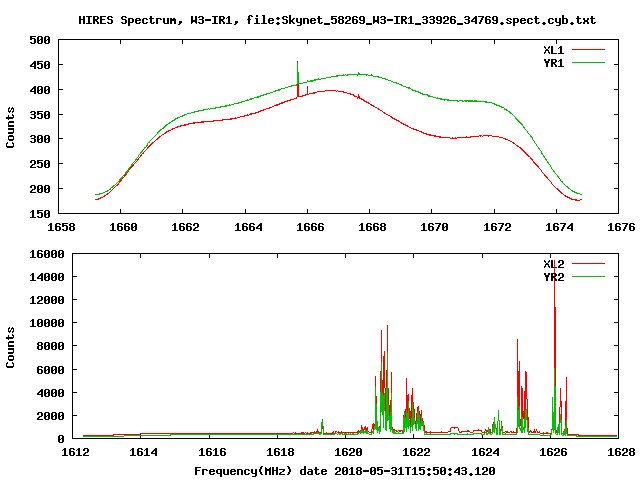Click the small green peak near 1619.3 MHz
Screen dimensions: 640x480
tap(322, 427)
